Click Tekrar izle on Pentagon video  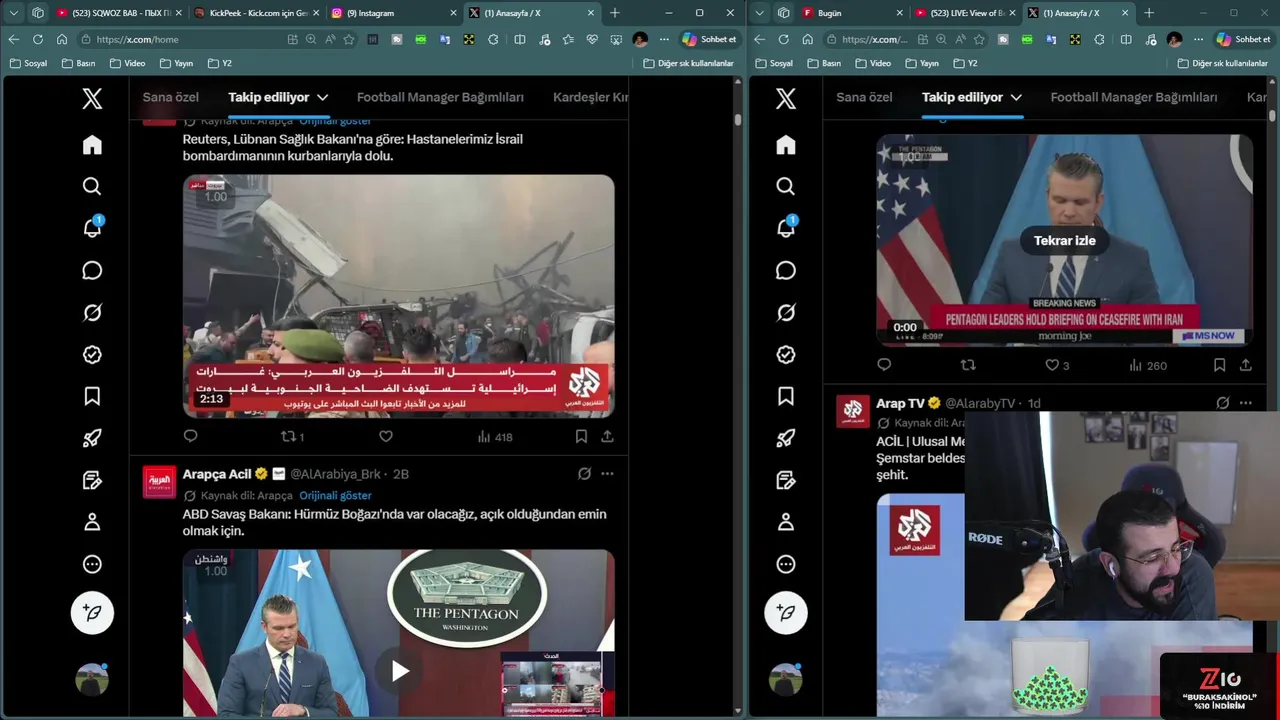1064,241
